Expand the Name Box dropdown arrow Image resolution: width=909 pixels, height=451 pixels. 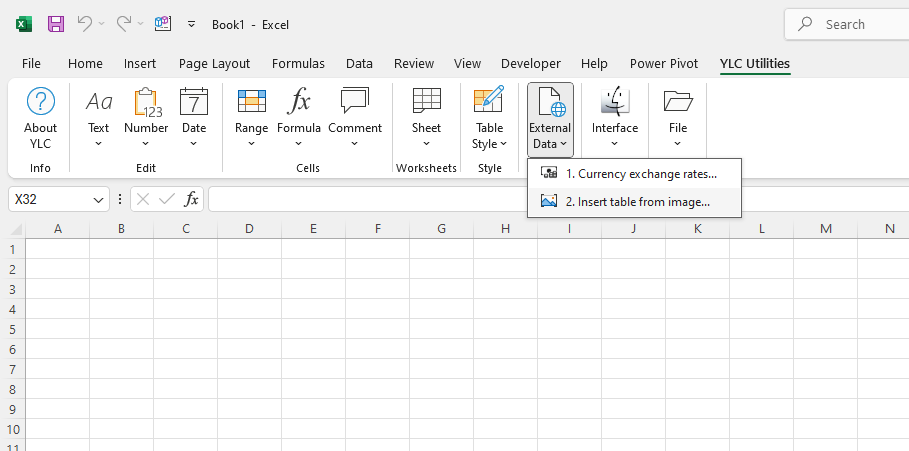[98, 200]
